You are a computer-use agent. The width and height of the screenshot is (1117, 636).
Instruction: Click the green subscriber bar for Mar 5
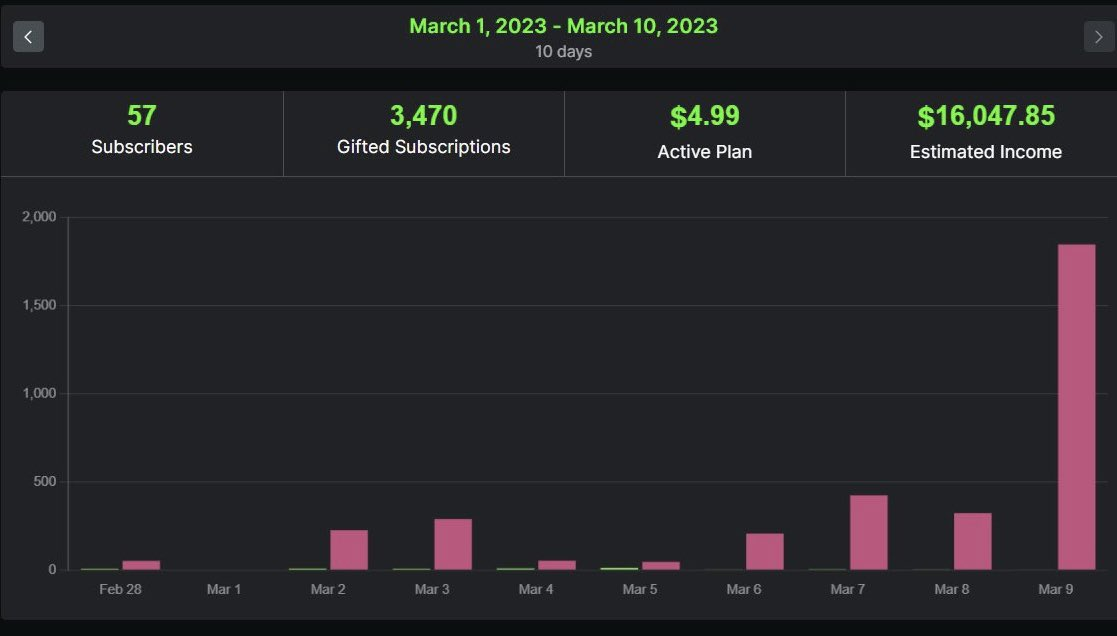coord(618,568)
